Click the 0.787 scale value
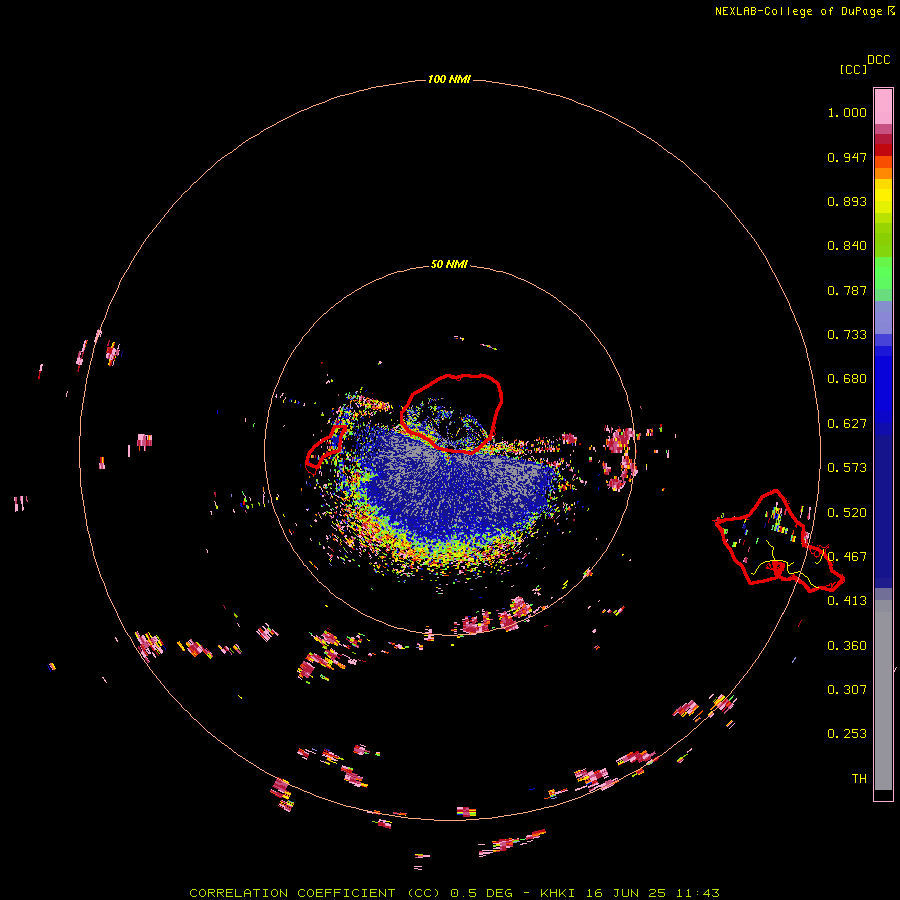The image size is (900, 900). click(847, 290)
